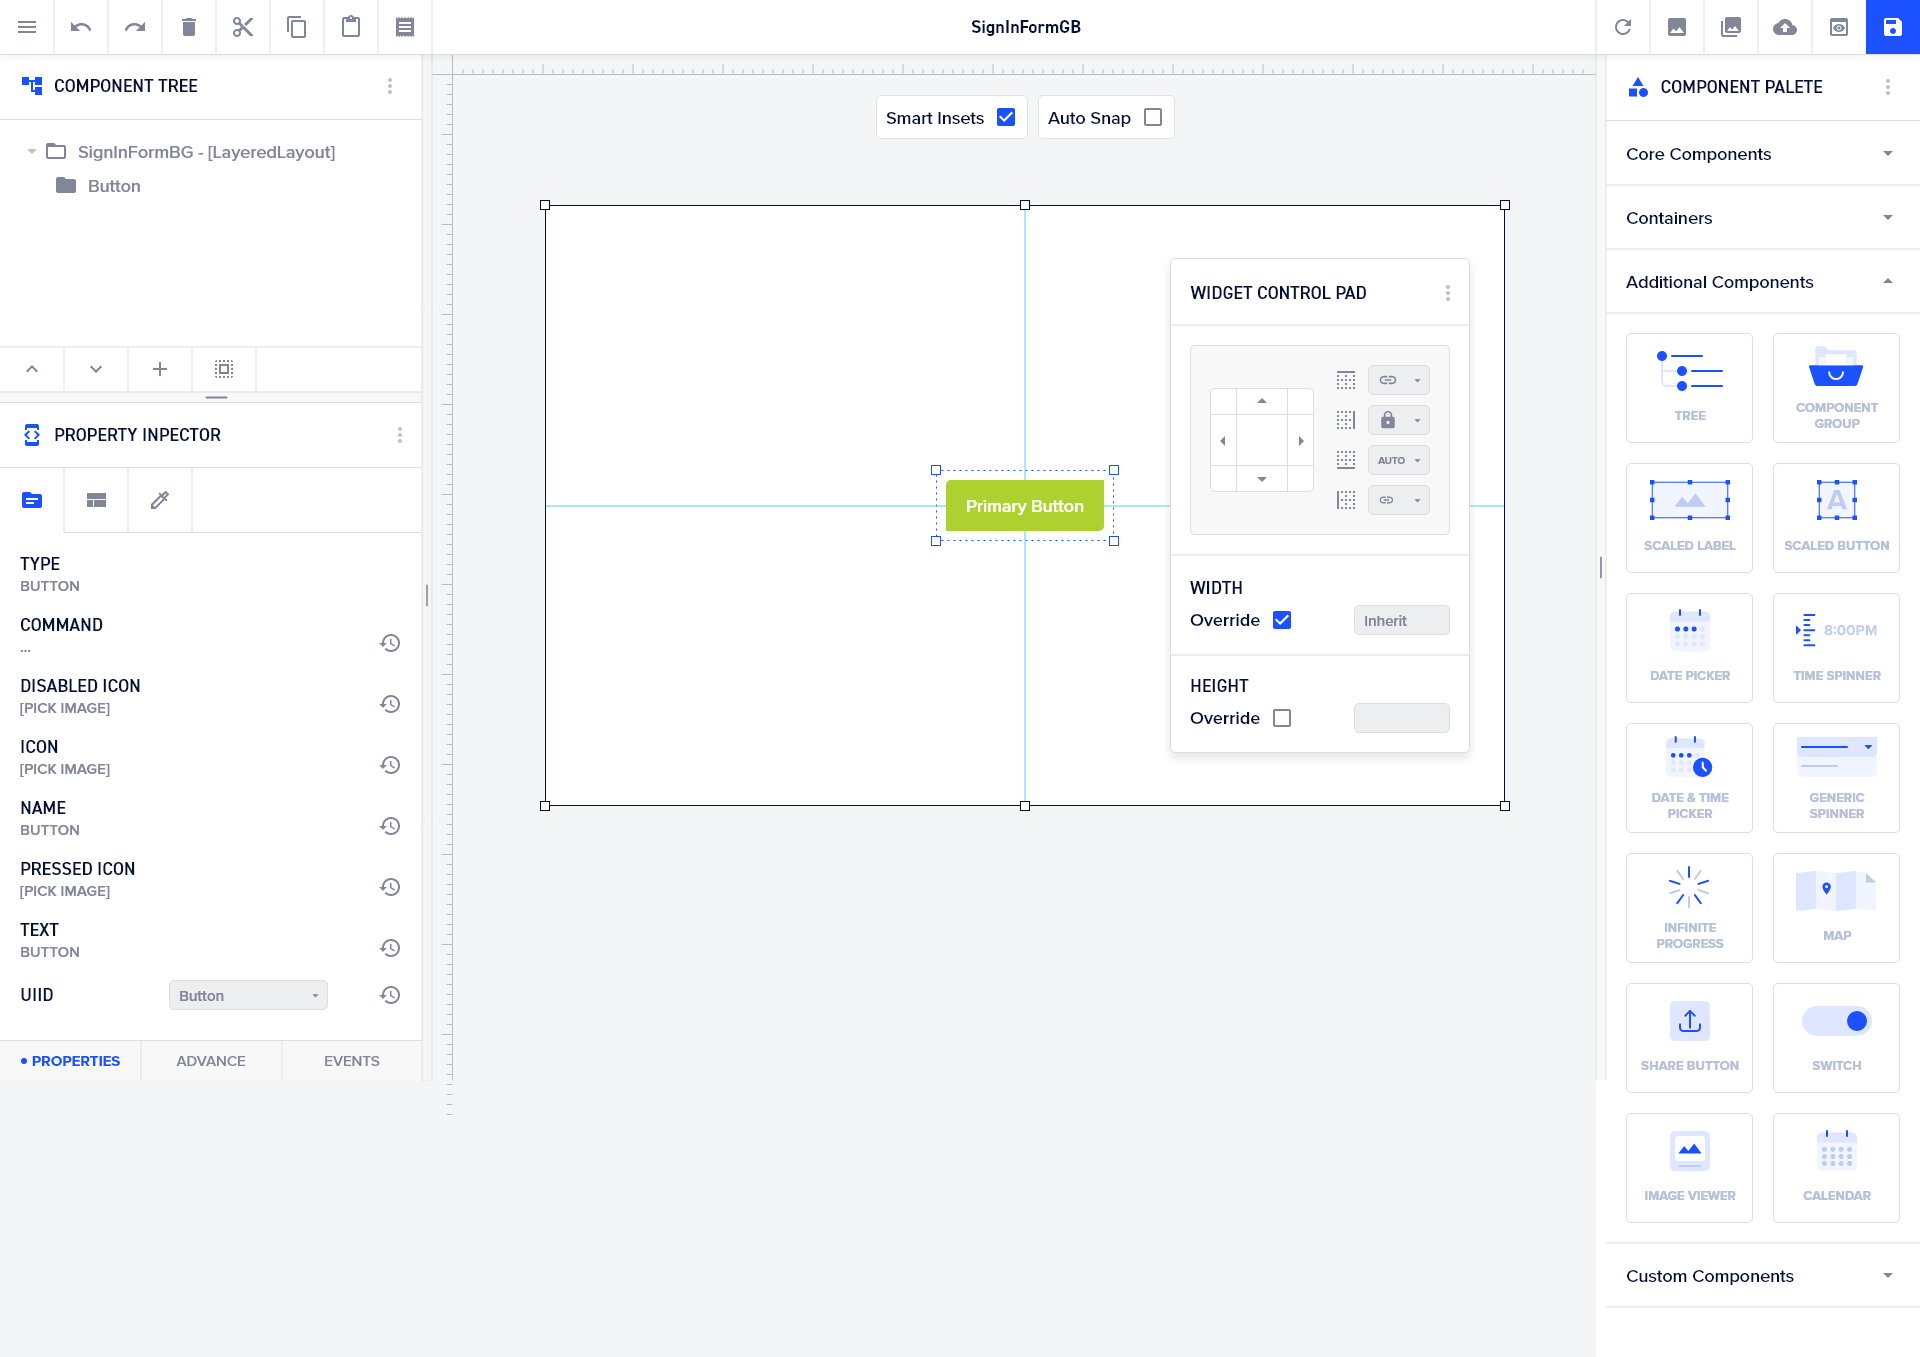The height and width of the screenshot is (1357, 1920).
Task: Click the blue Save icon
Action: [x=1892, y=27]
